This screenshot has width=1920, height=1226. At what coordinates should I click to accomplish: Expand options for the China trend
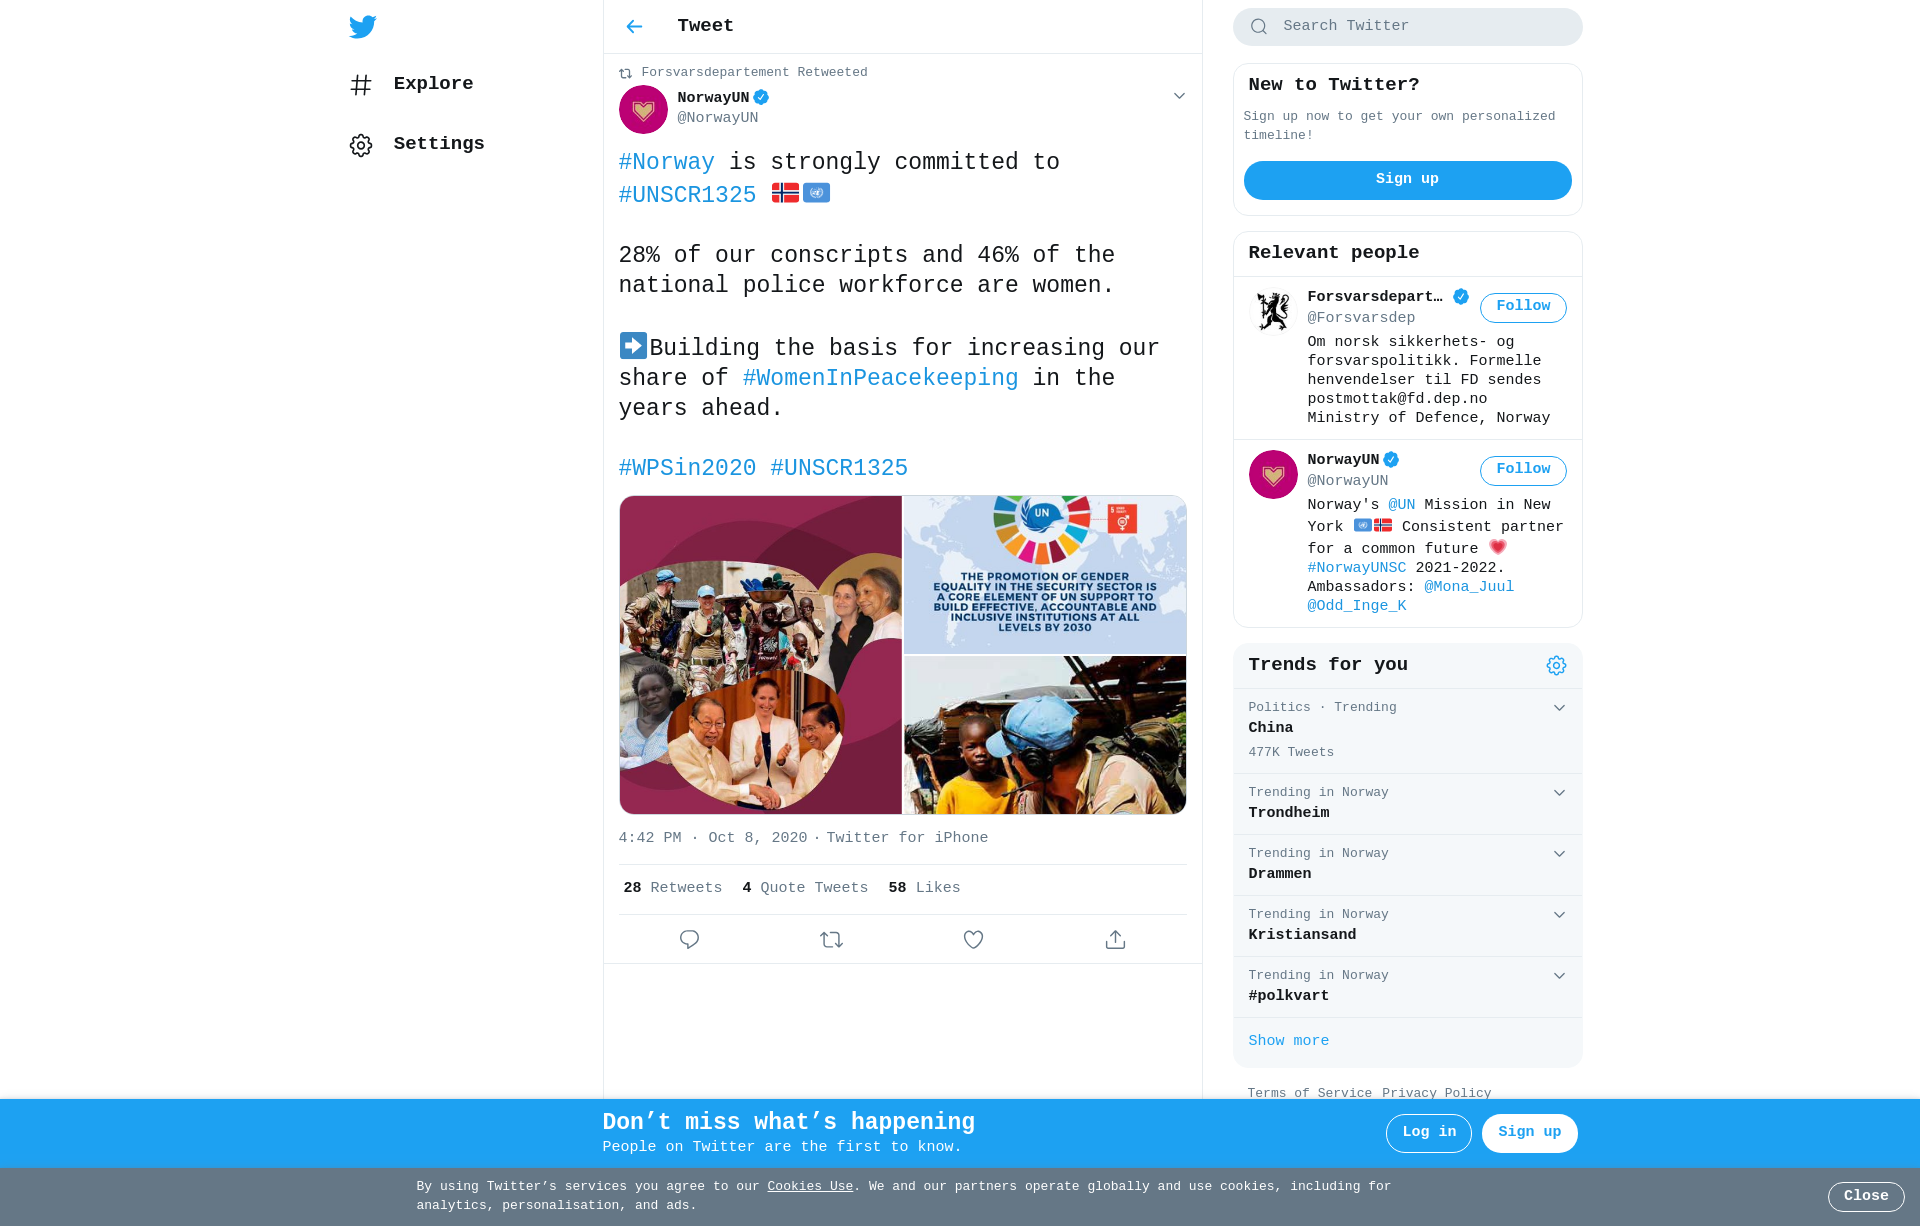click(1559, 708)
